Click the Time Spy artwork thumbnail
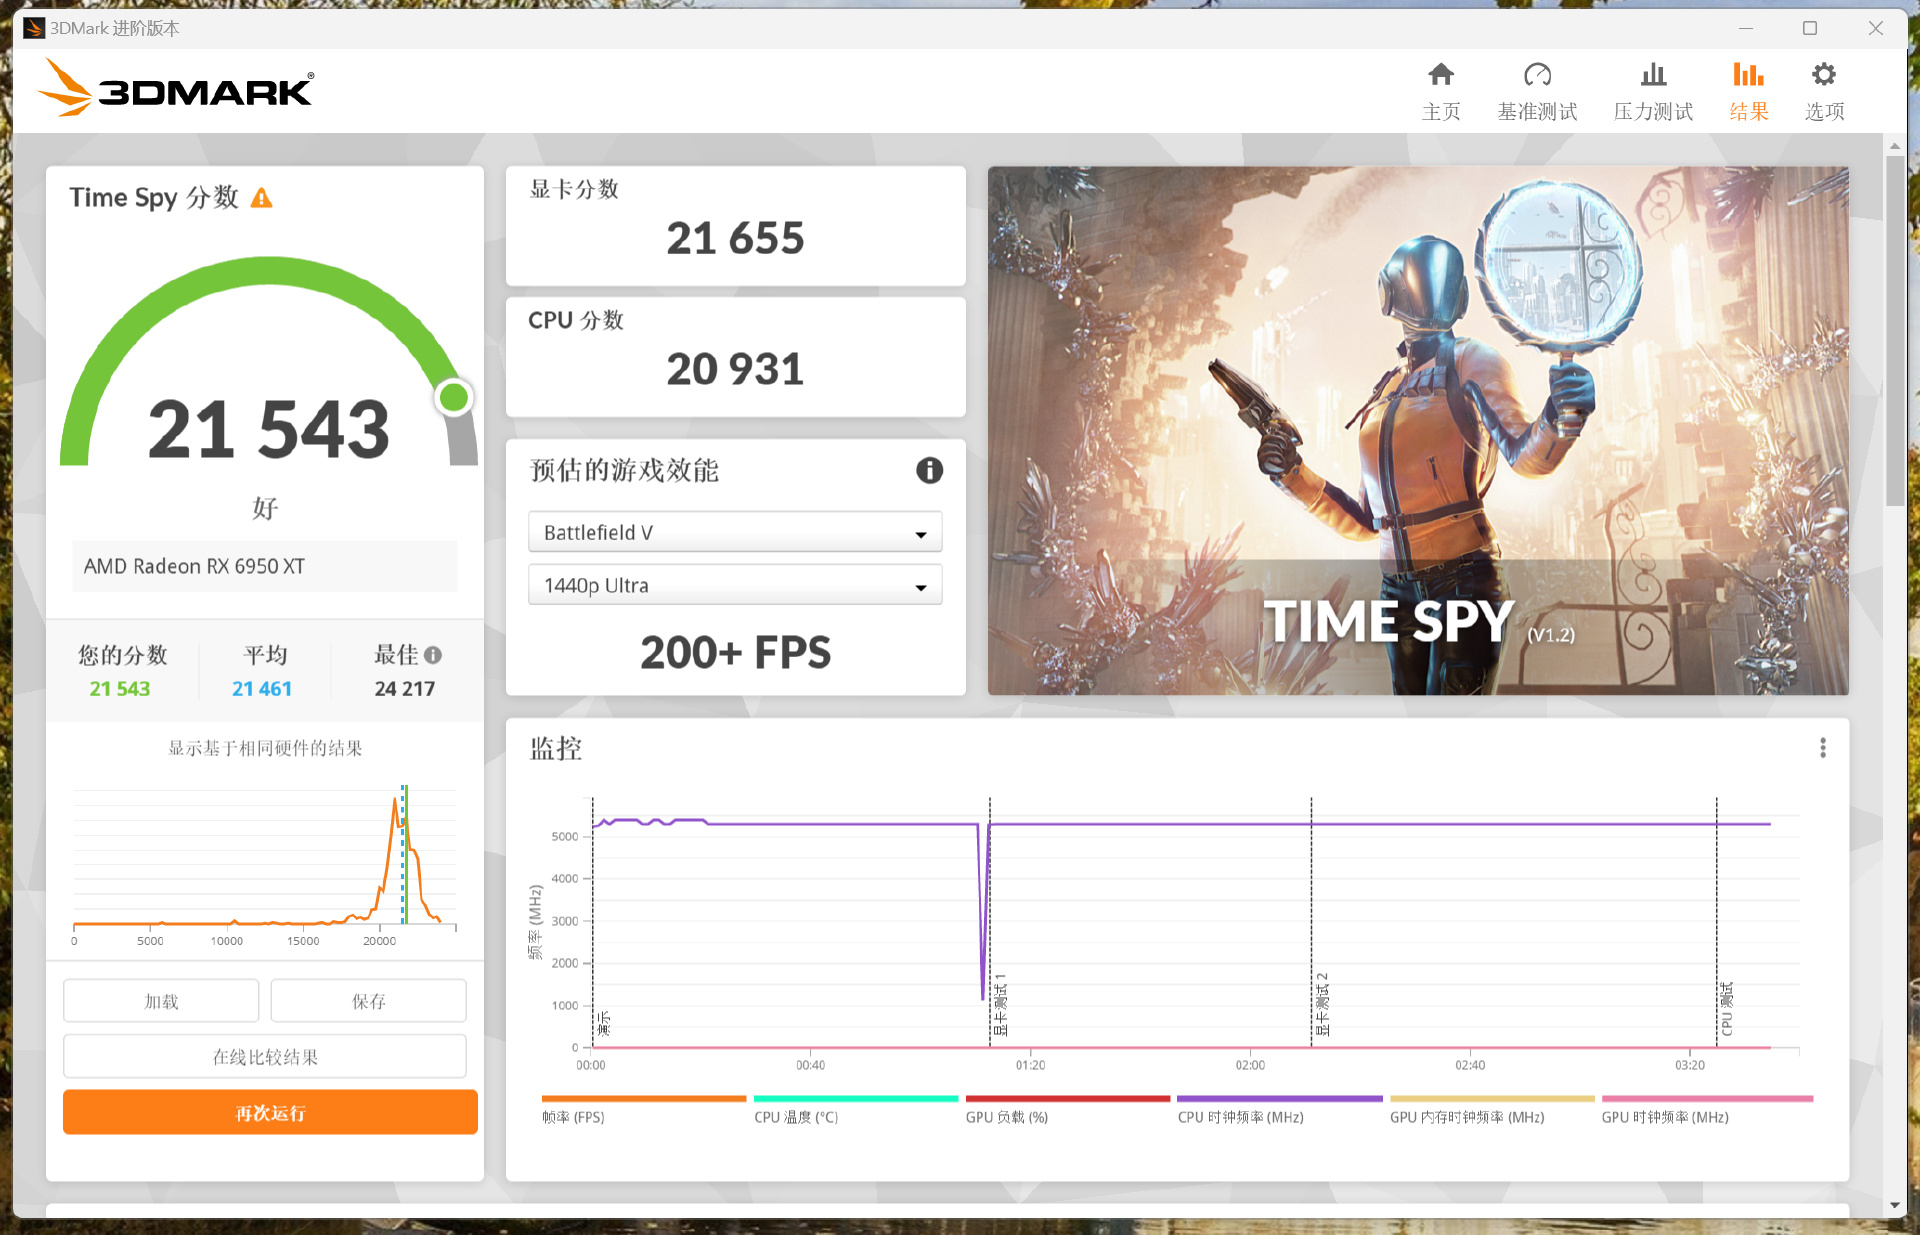This screenshot has width=1920, height=1235. (x=1417, y=430)
